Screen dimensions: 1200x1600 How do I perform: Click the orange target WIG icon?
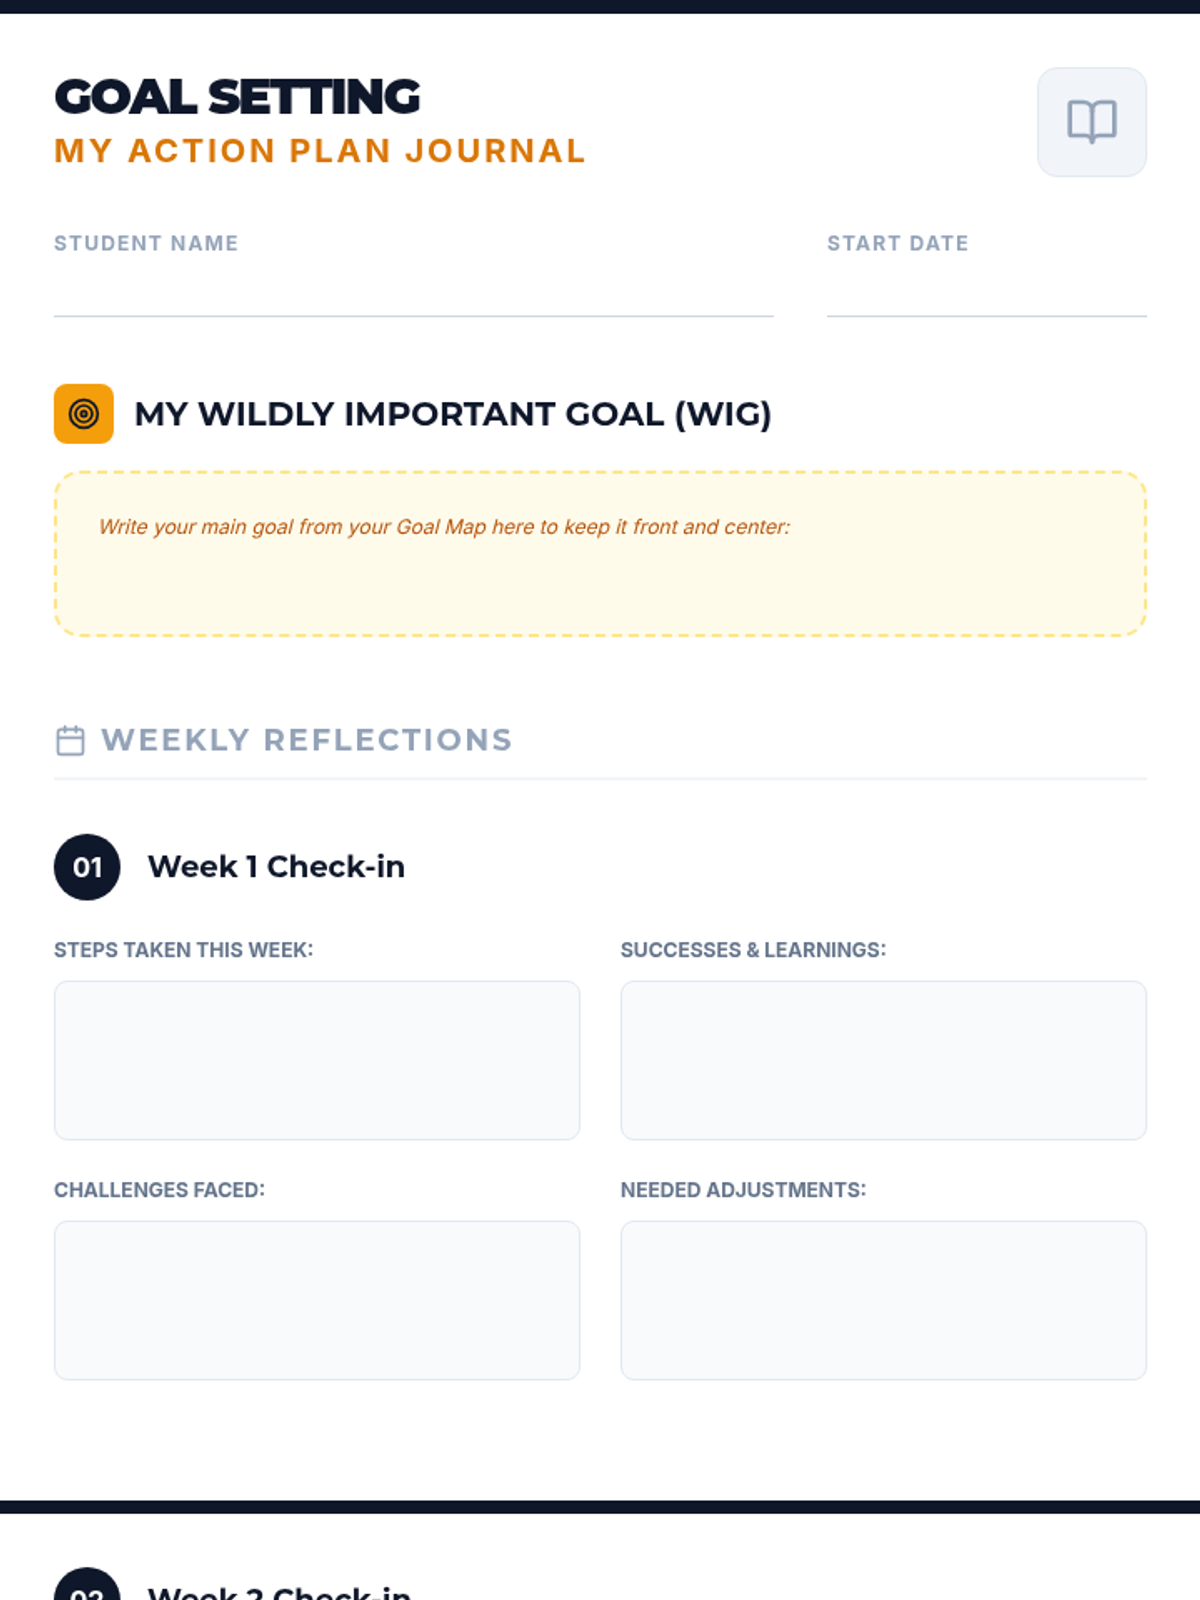84,413
